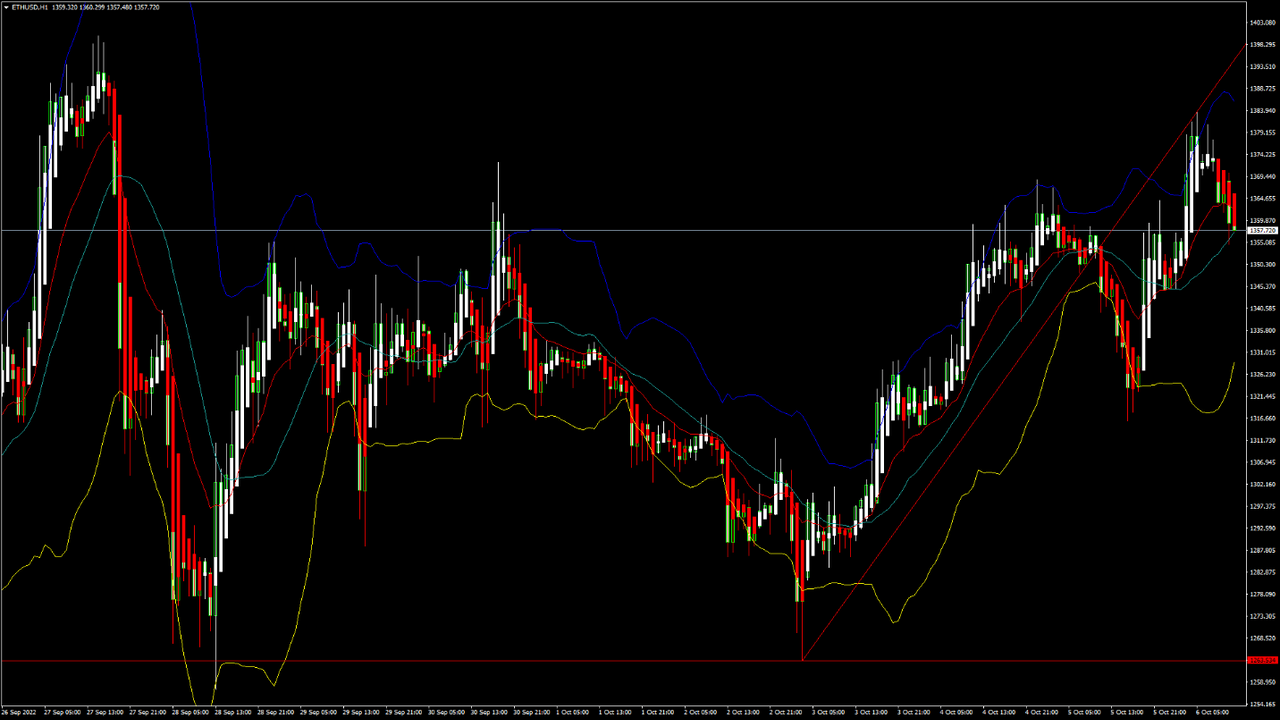Click the 26 Sep 2022 date label

19,713
